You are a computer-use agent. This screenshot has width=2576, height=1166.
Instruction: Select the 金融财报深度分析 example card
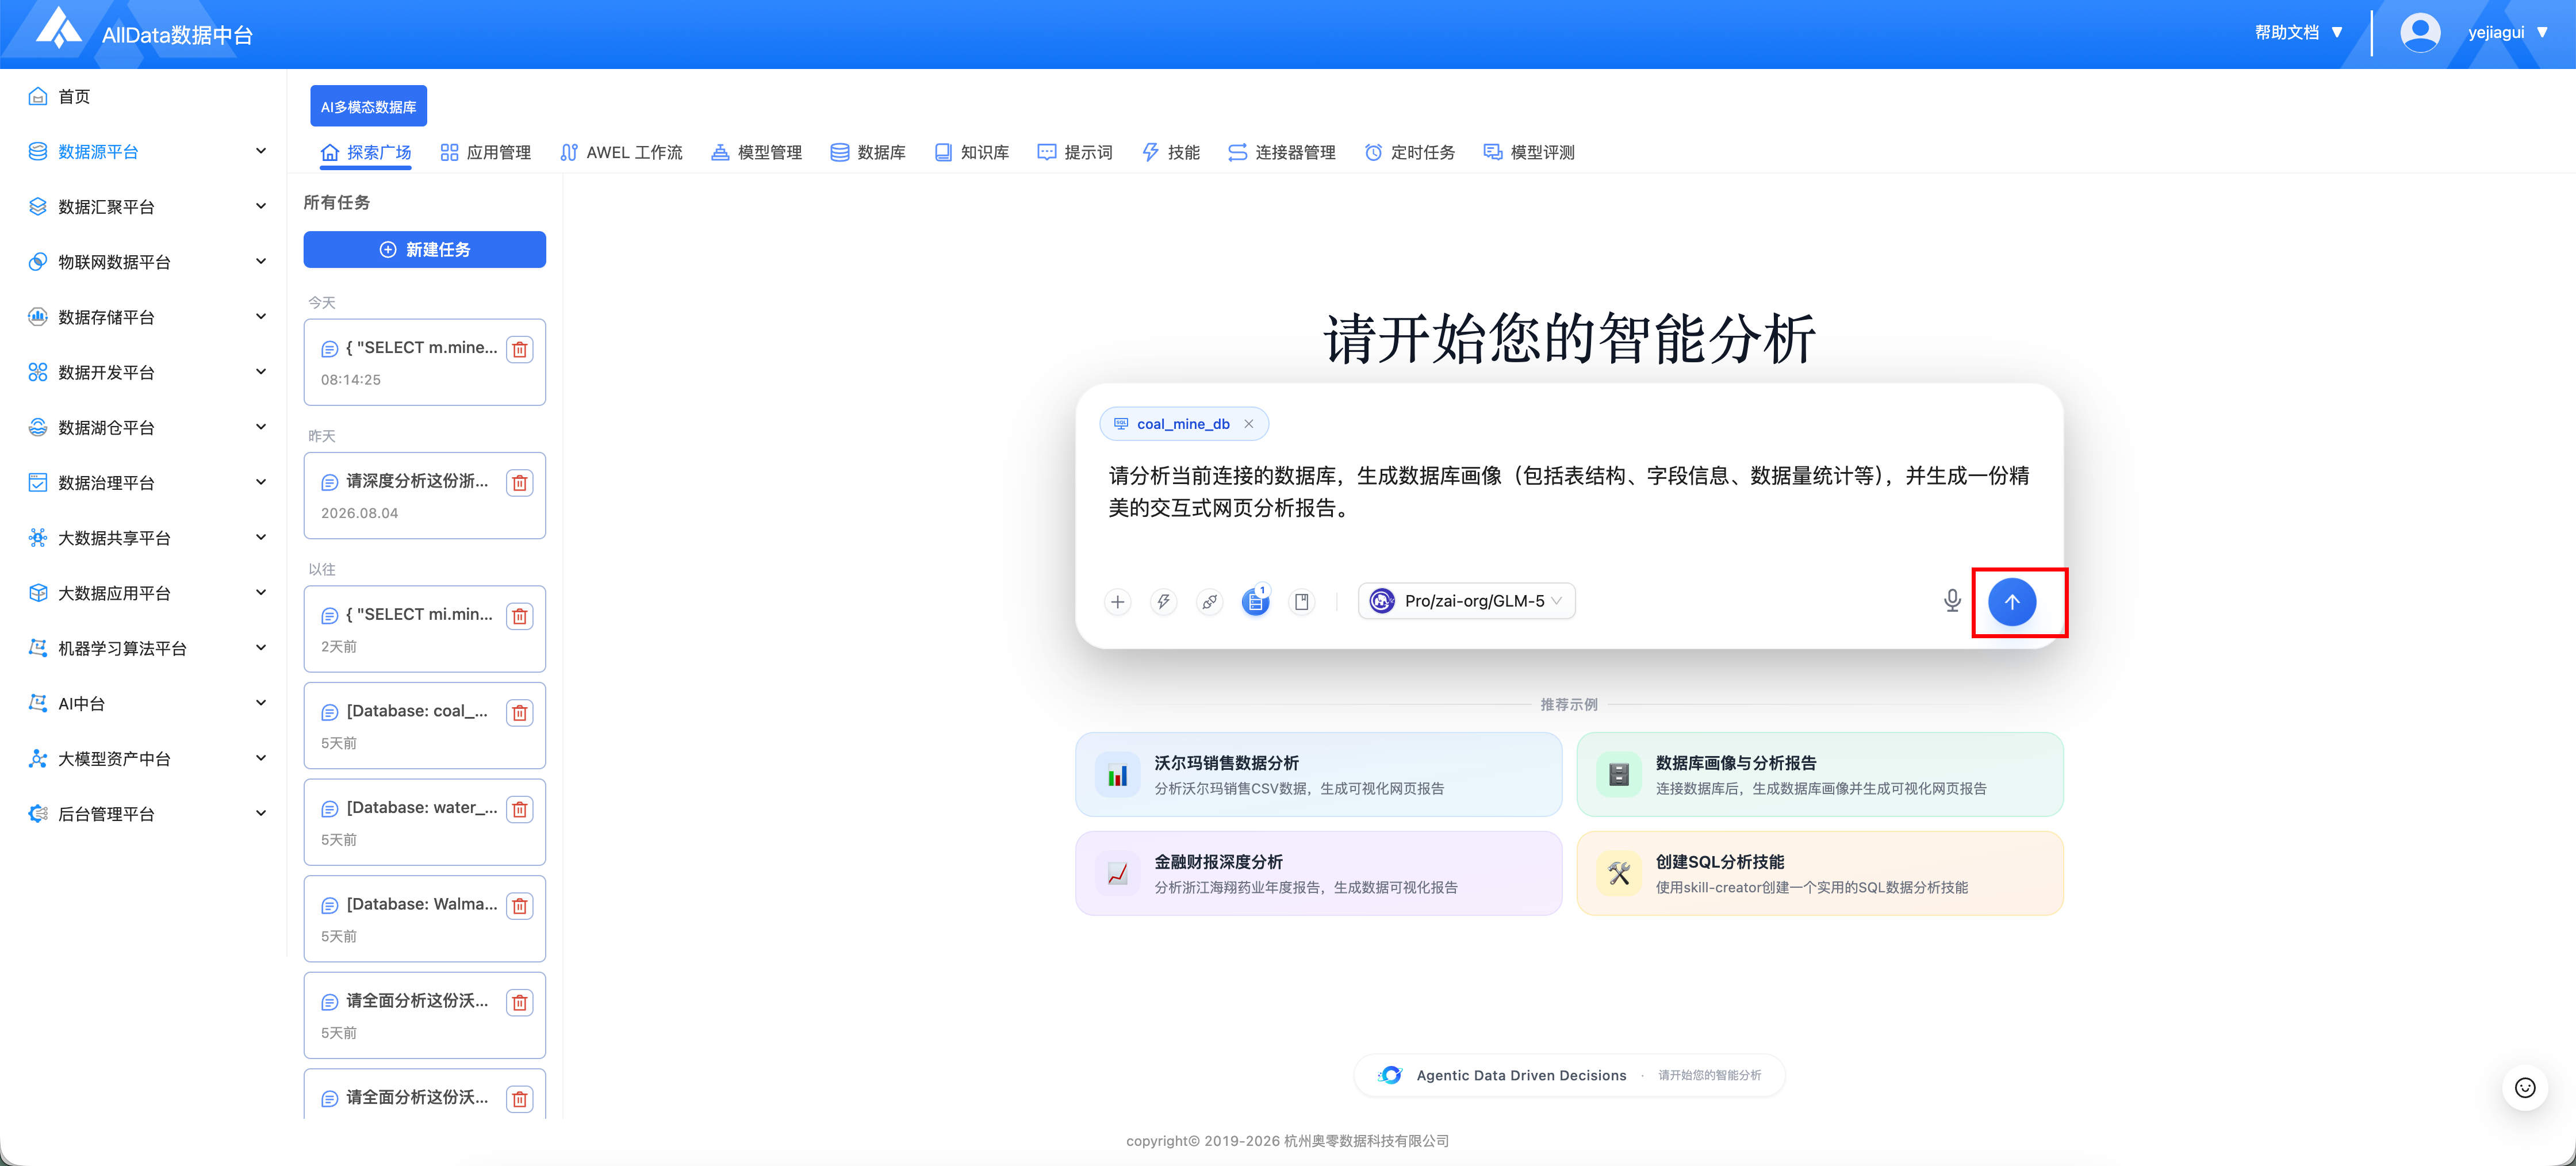[x=1319, y=874]
